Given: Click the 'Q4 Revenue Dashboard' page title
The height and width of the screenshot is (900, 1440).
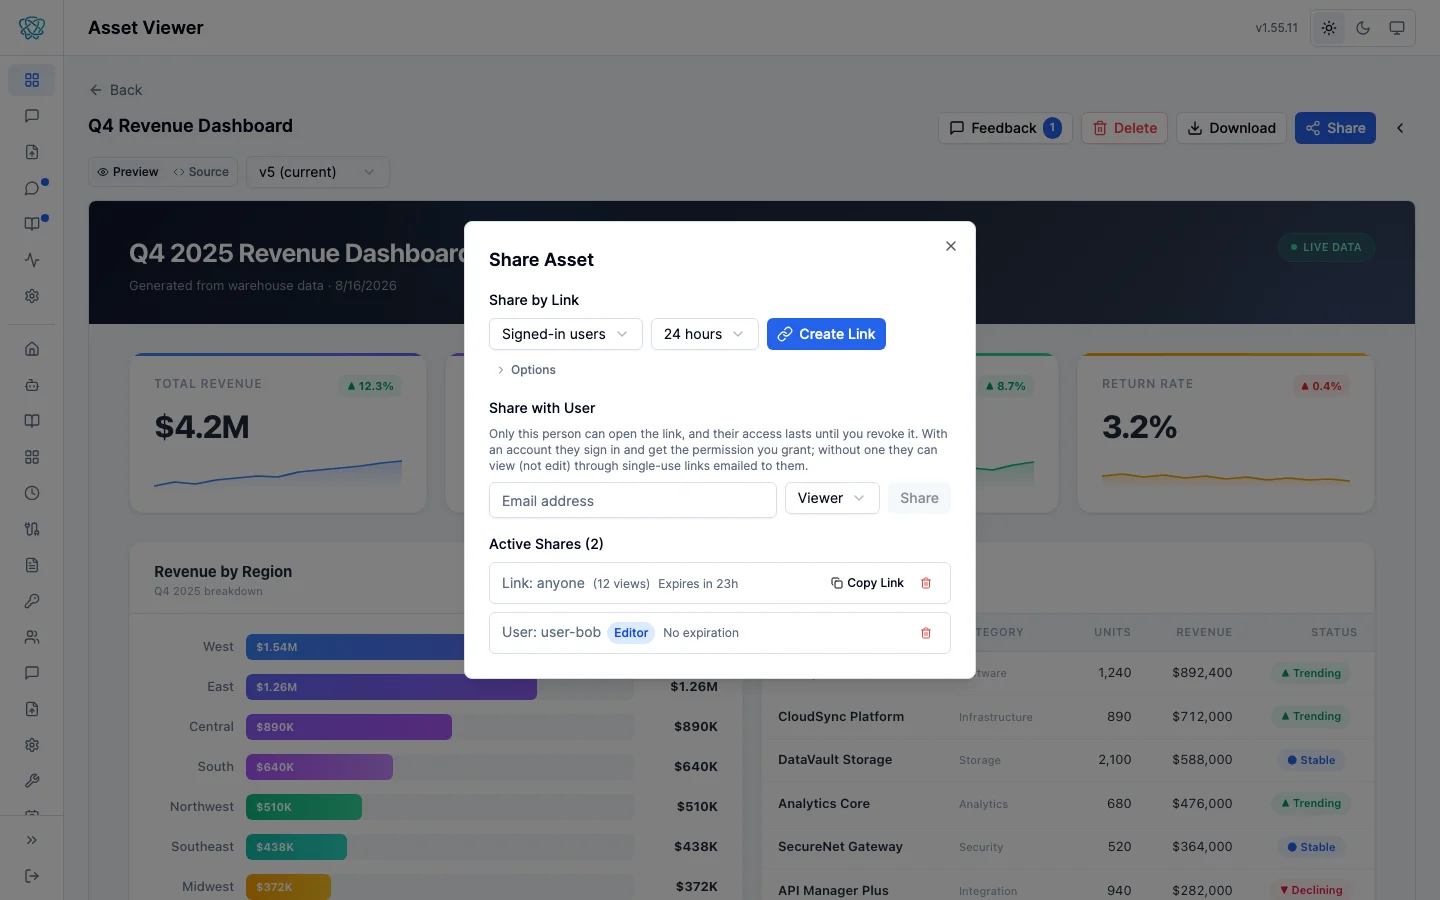Looking at the screenshot, I should (x=191, y=126).
